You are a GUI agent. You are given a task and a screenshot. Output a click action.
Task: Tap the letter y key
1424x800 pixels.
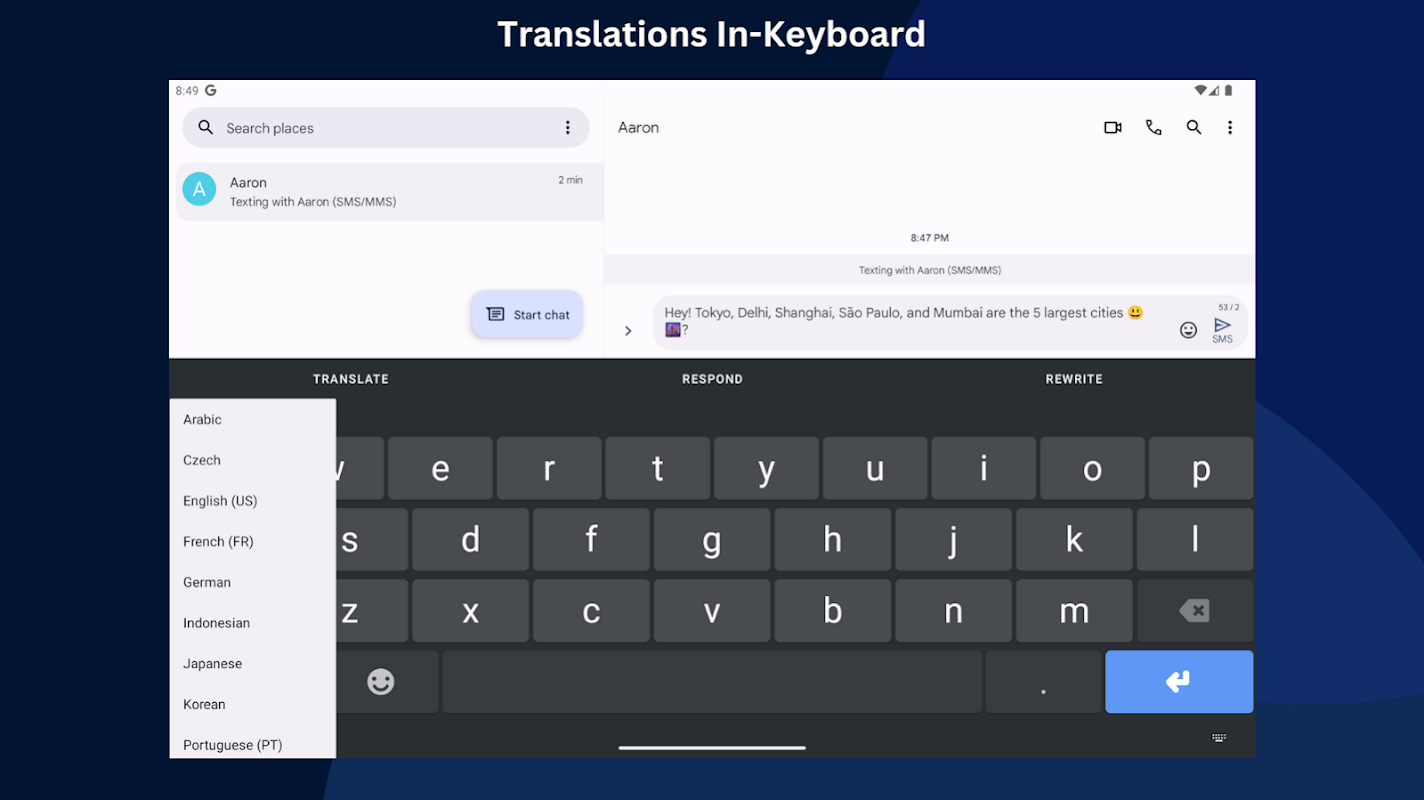(766, 468)
